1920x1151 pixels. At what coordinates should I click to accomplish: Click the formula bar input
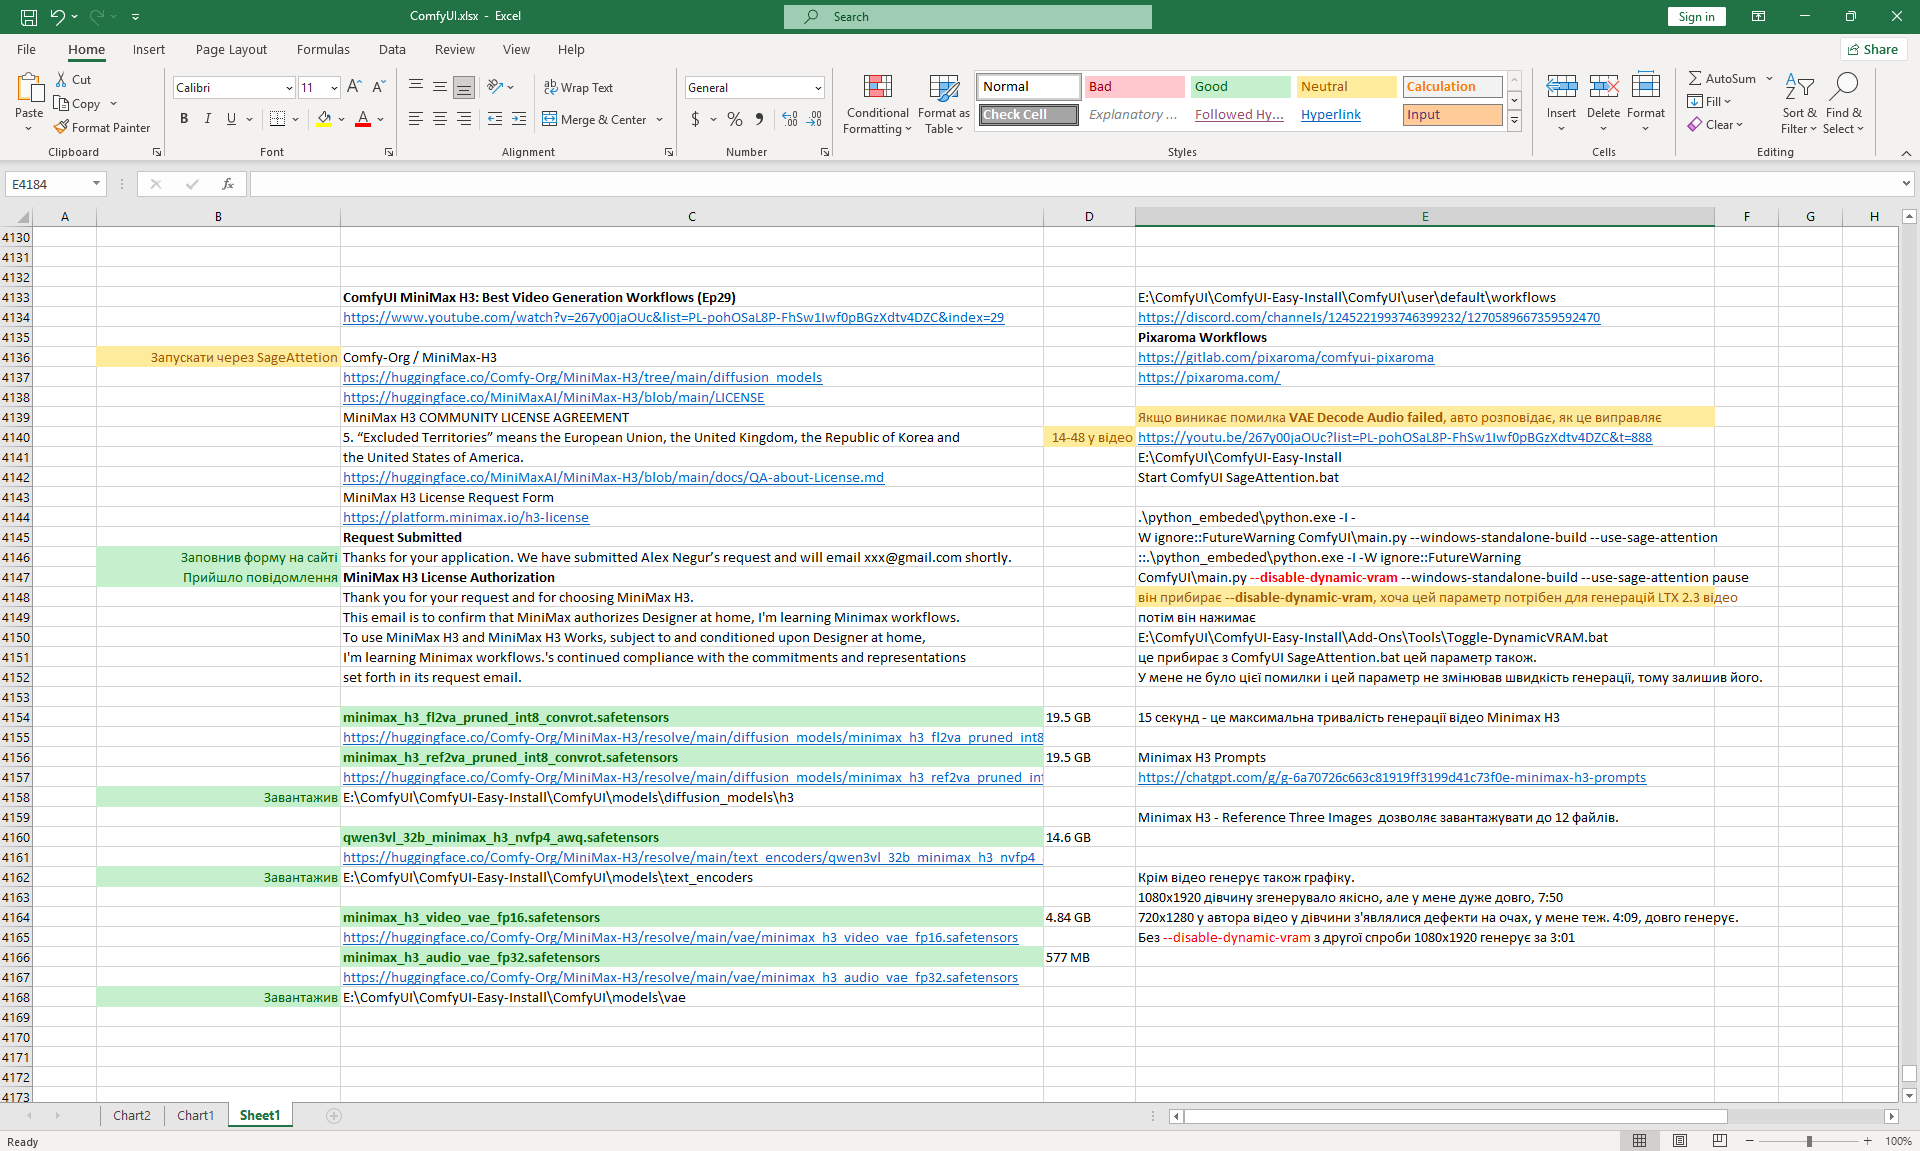tap(1075, 184)
